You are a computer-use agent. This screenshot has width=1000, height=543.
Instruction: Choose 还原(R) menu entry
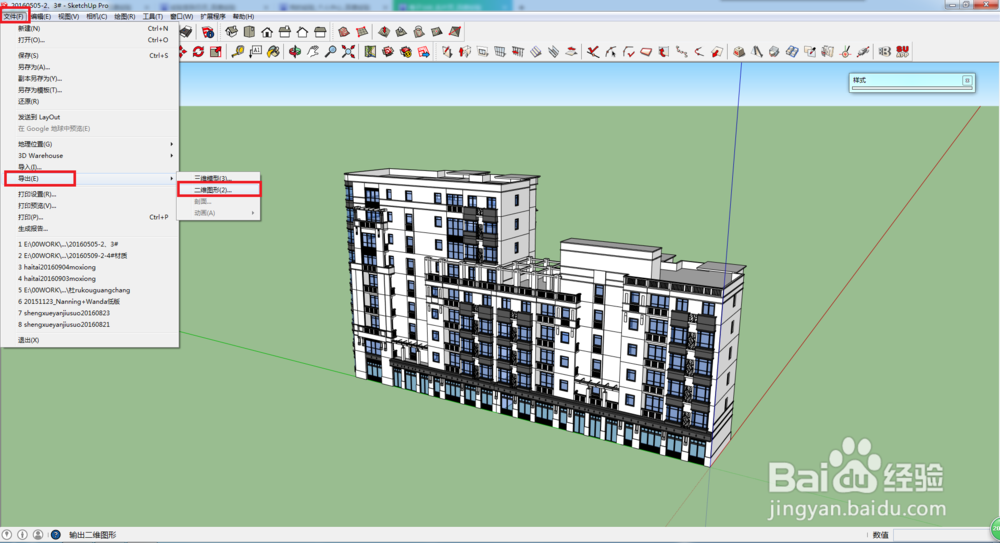[x=89, y=101]
